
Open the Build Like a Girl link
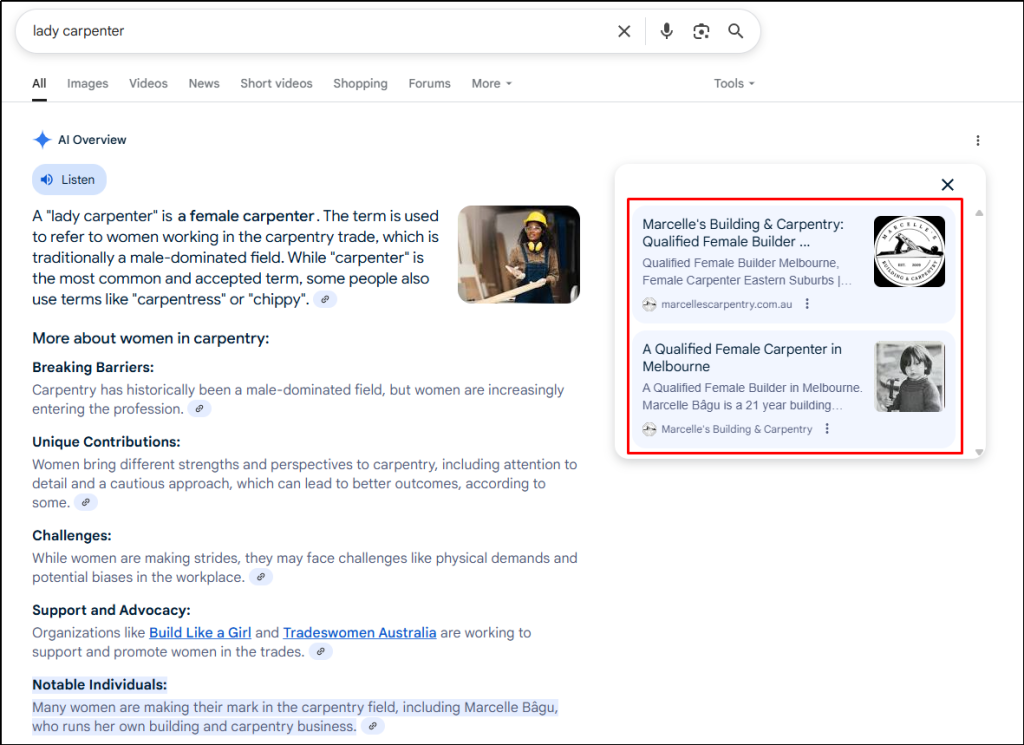click(200, 633)
